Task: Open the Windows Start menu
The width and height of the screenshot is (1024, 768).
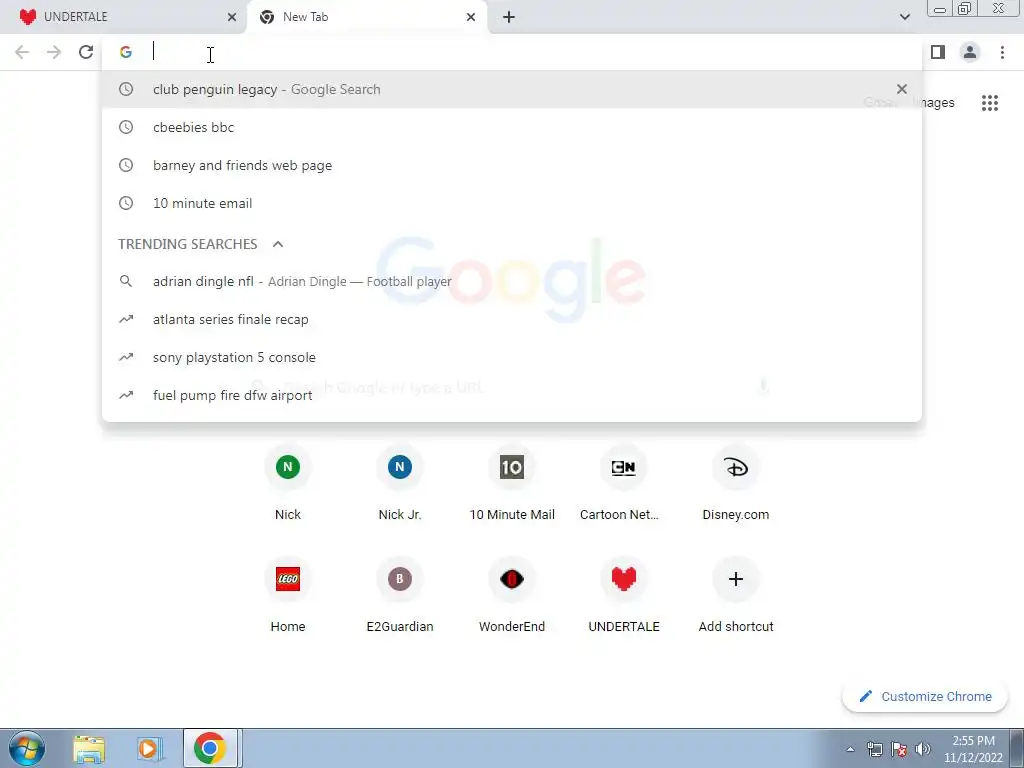Action: 27,748
